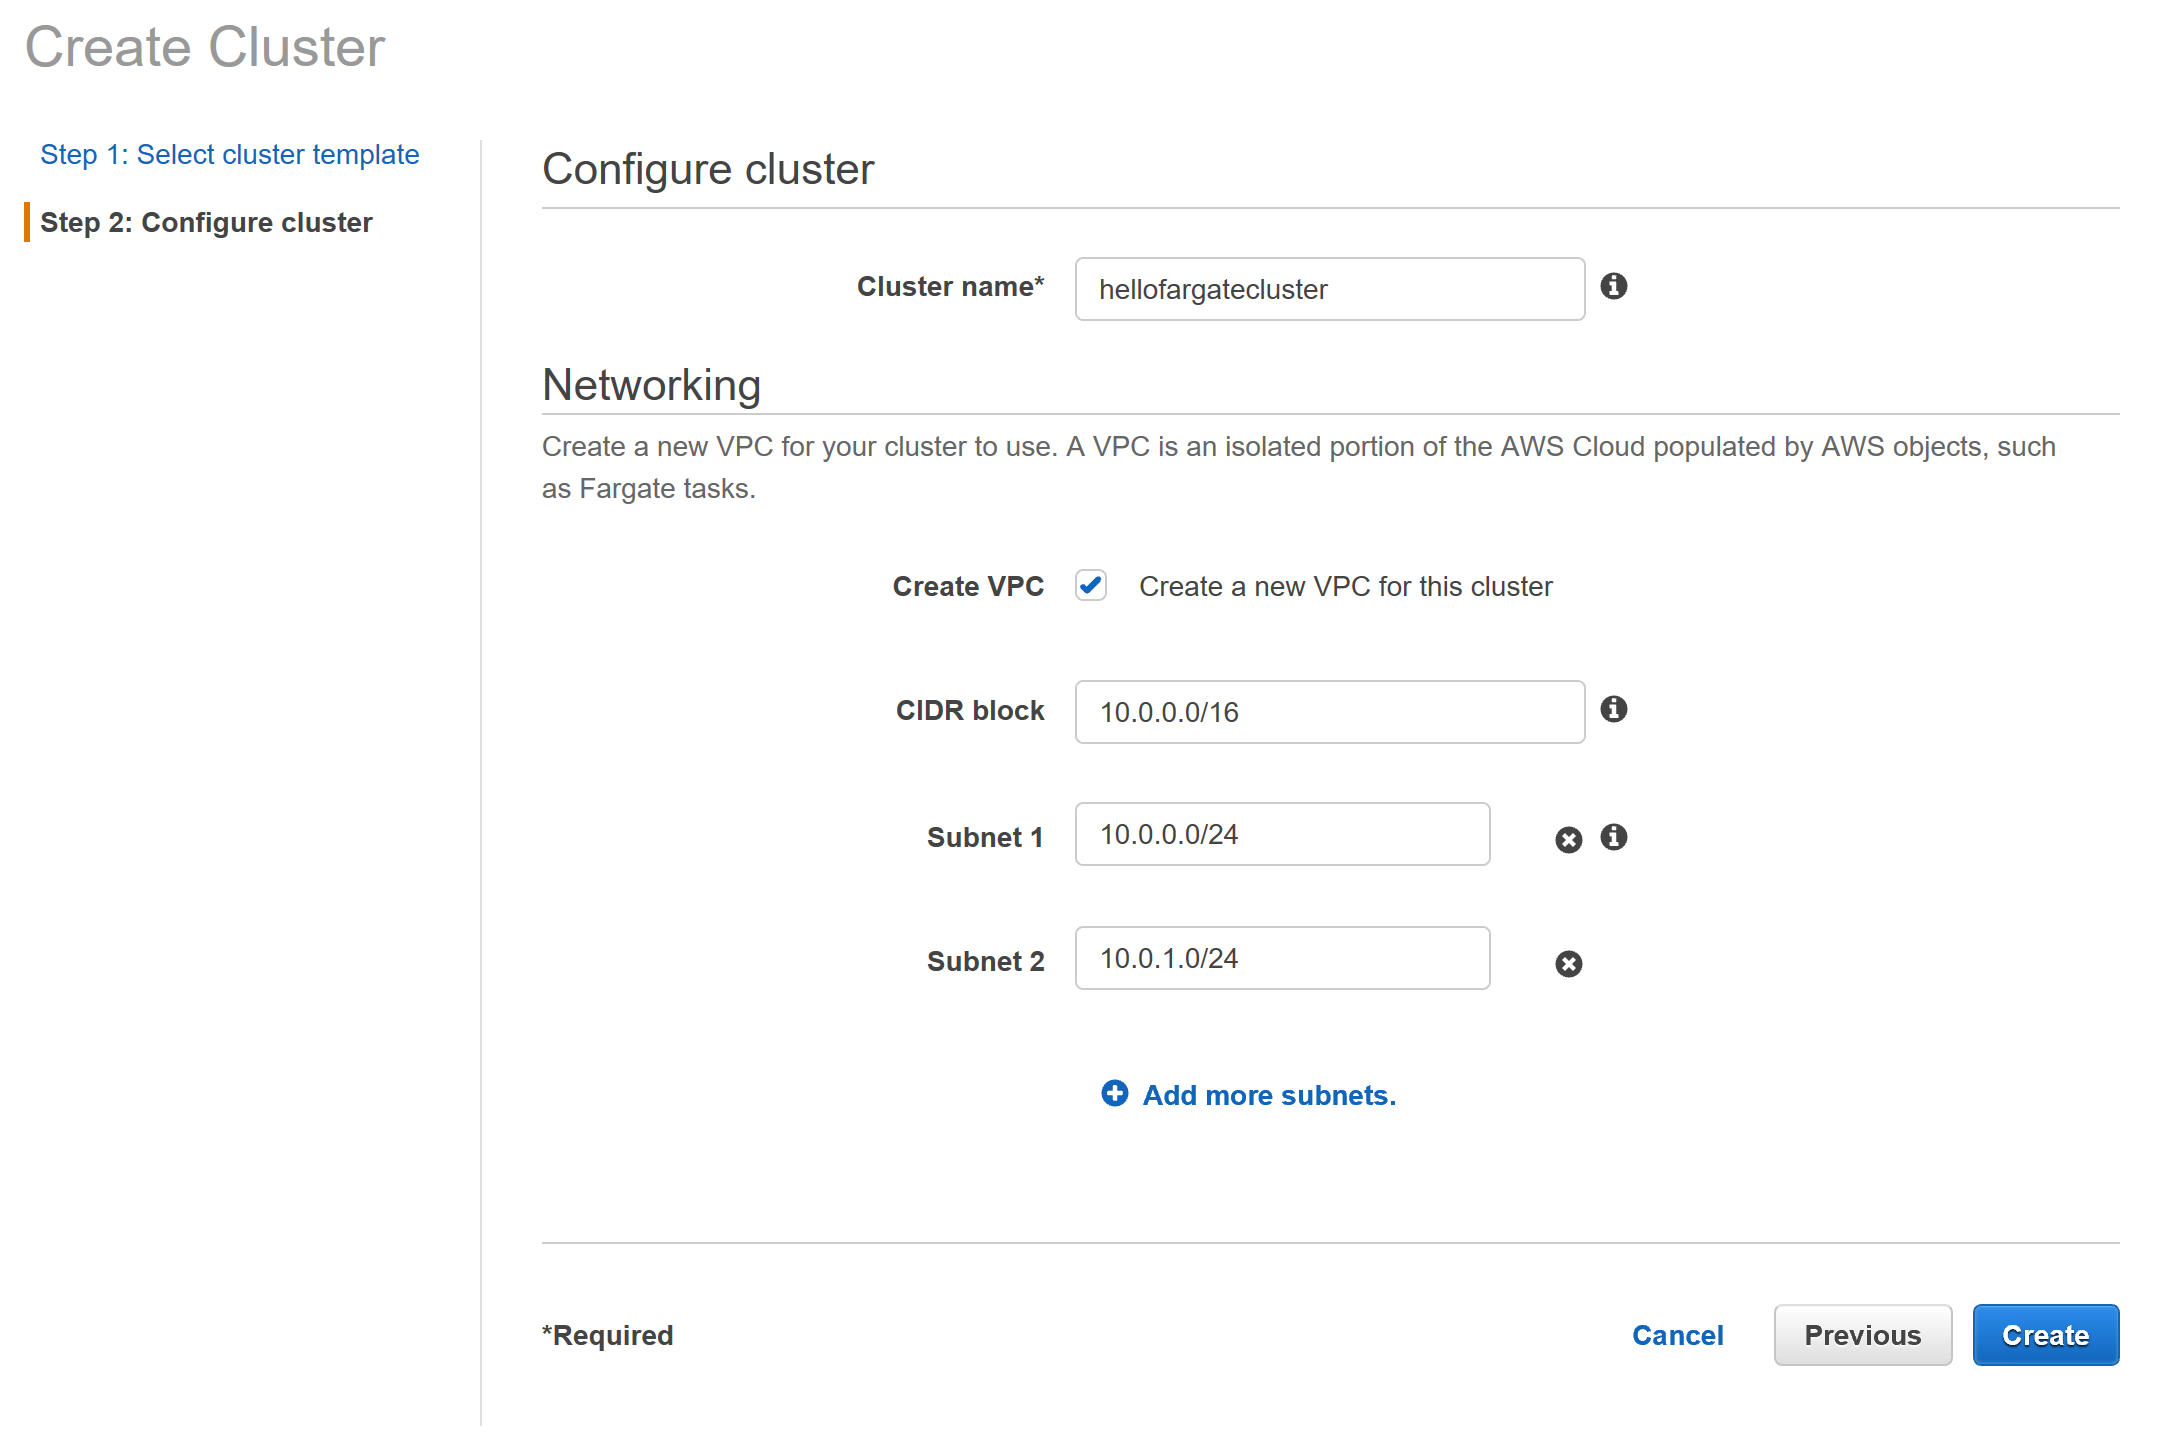Click into the CIDR block field
2163x1450 pixels.
click(1329, 712)
